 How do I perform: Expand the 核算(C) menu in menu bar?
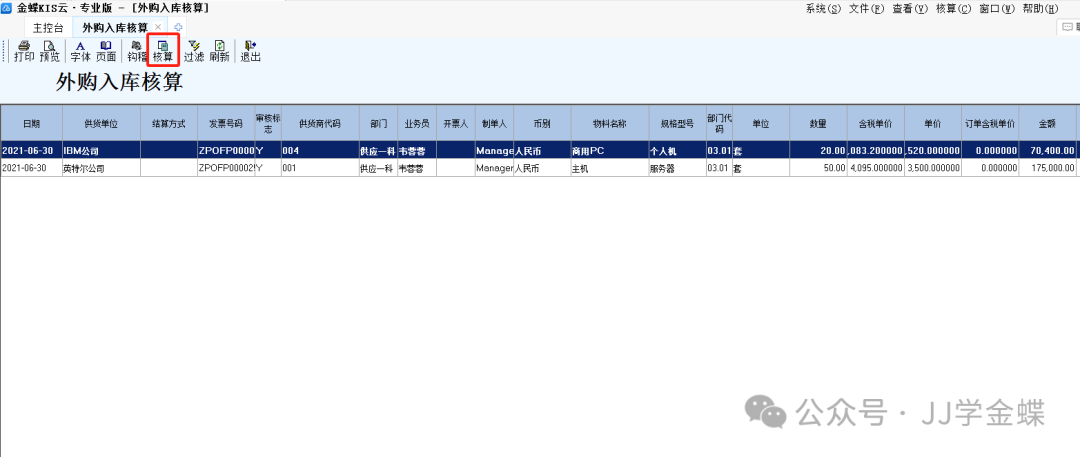(952, 8)
